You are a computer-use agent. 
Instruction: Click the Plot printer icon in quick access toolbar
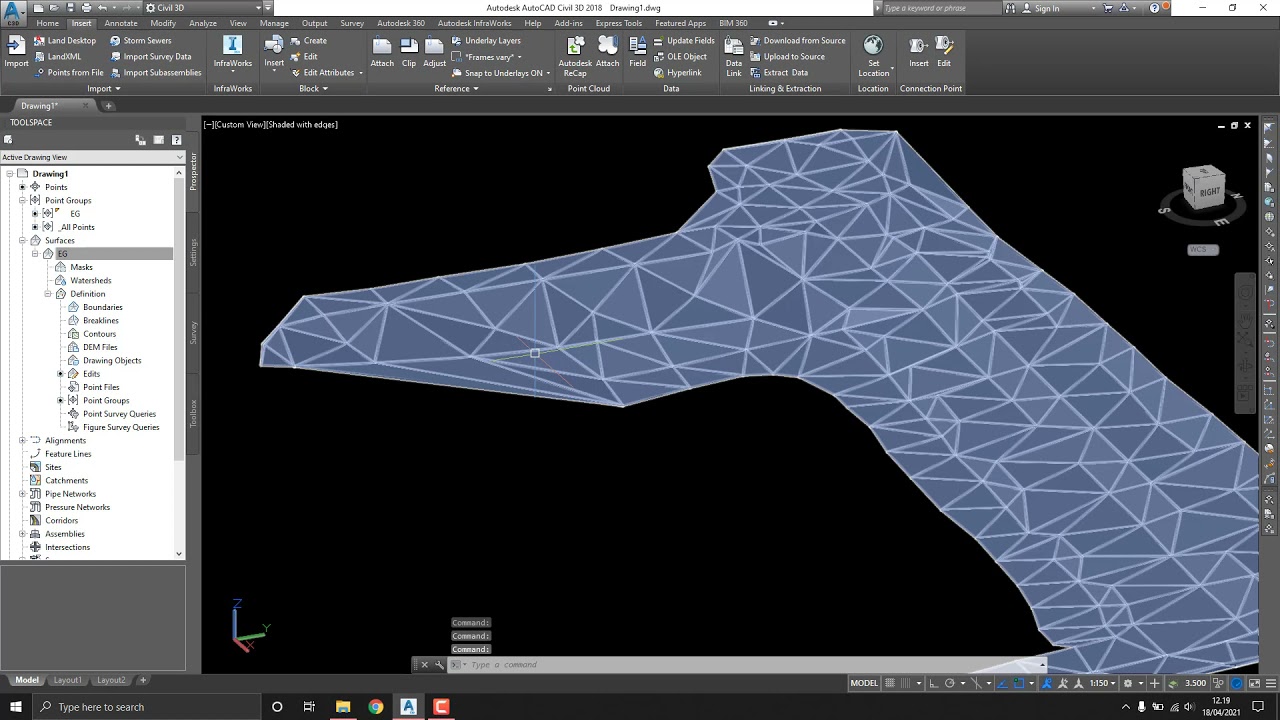(x=86, y=8)
